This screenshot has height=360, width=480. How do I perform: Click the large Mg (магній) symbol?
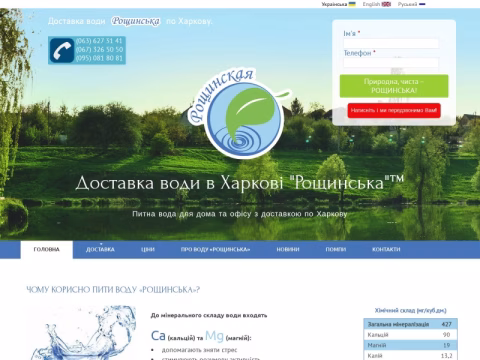click(x=214, y=336)
